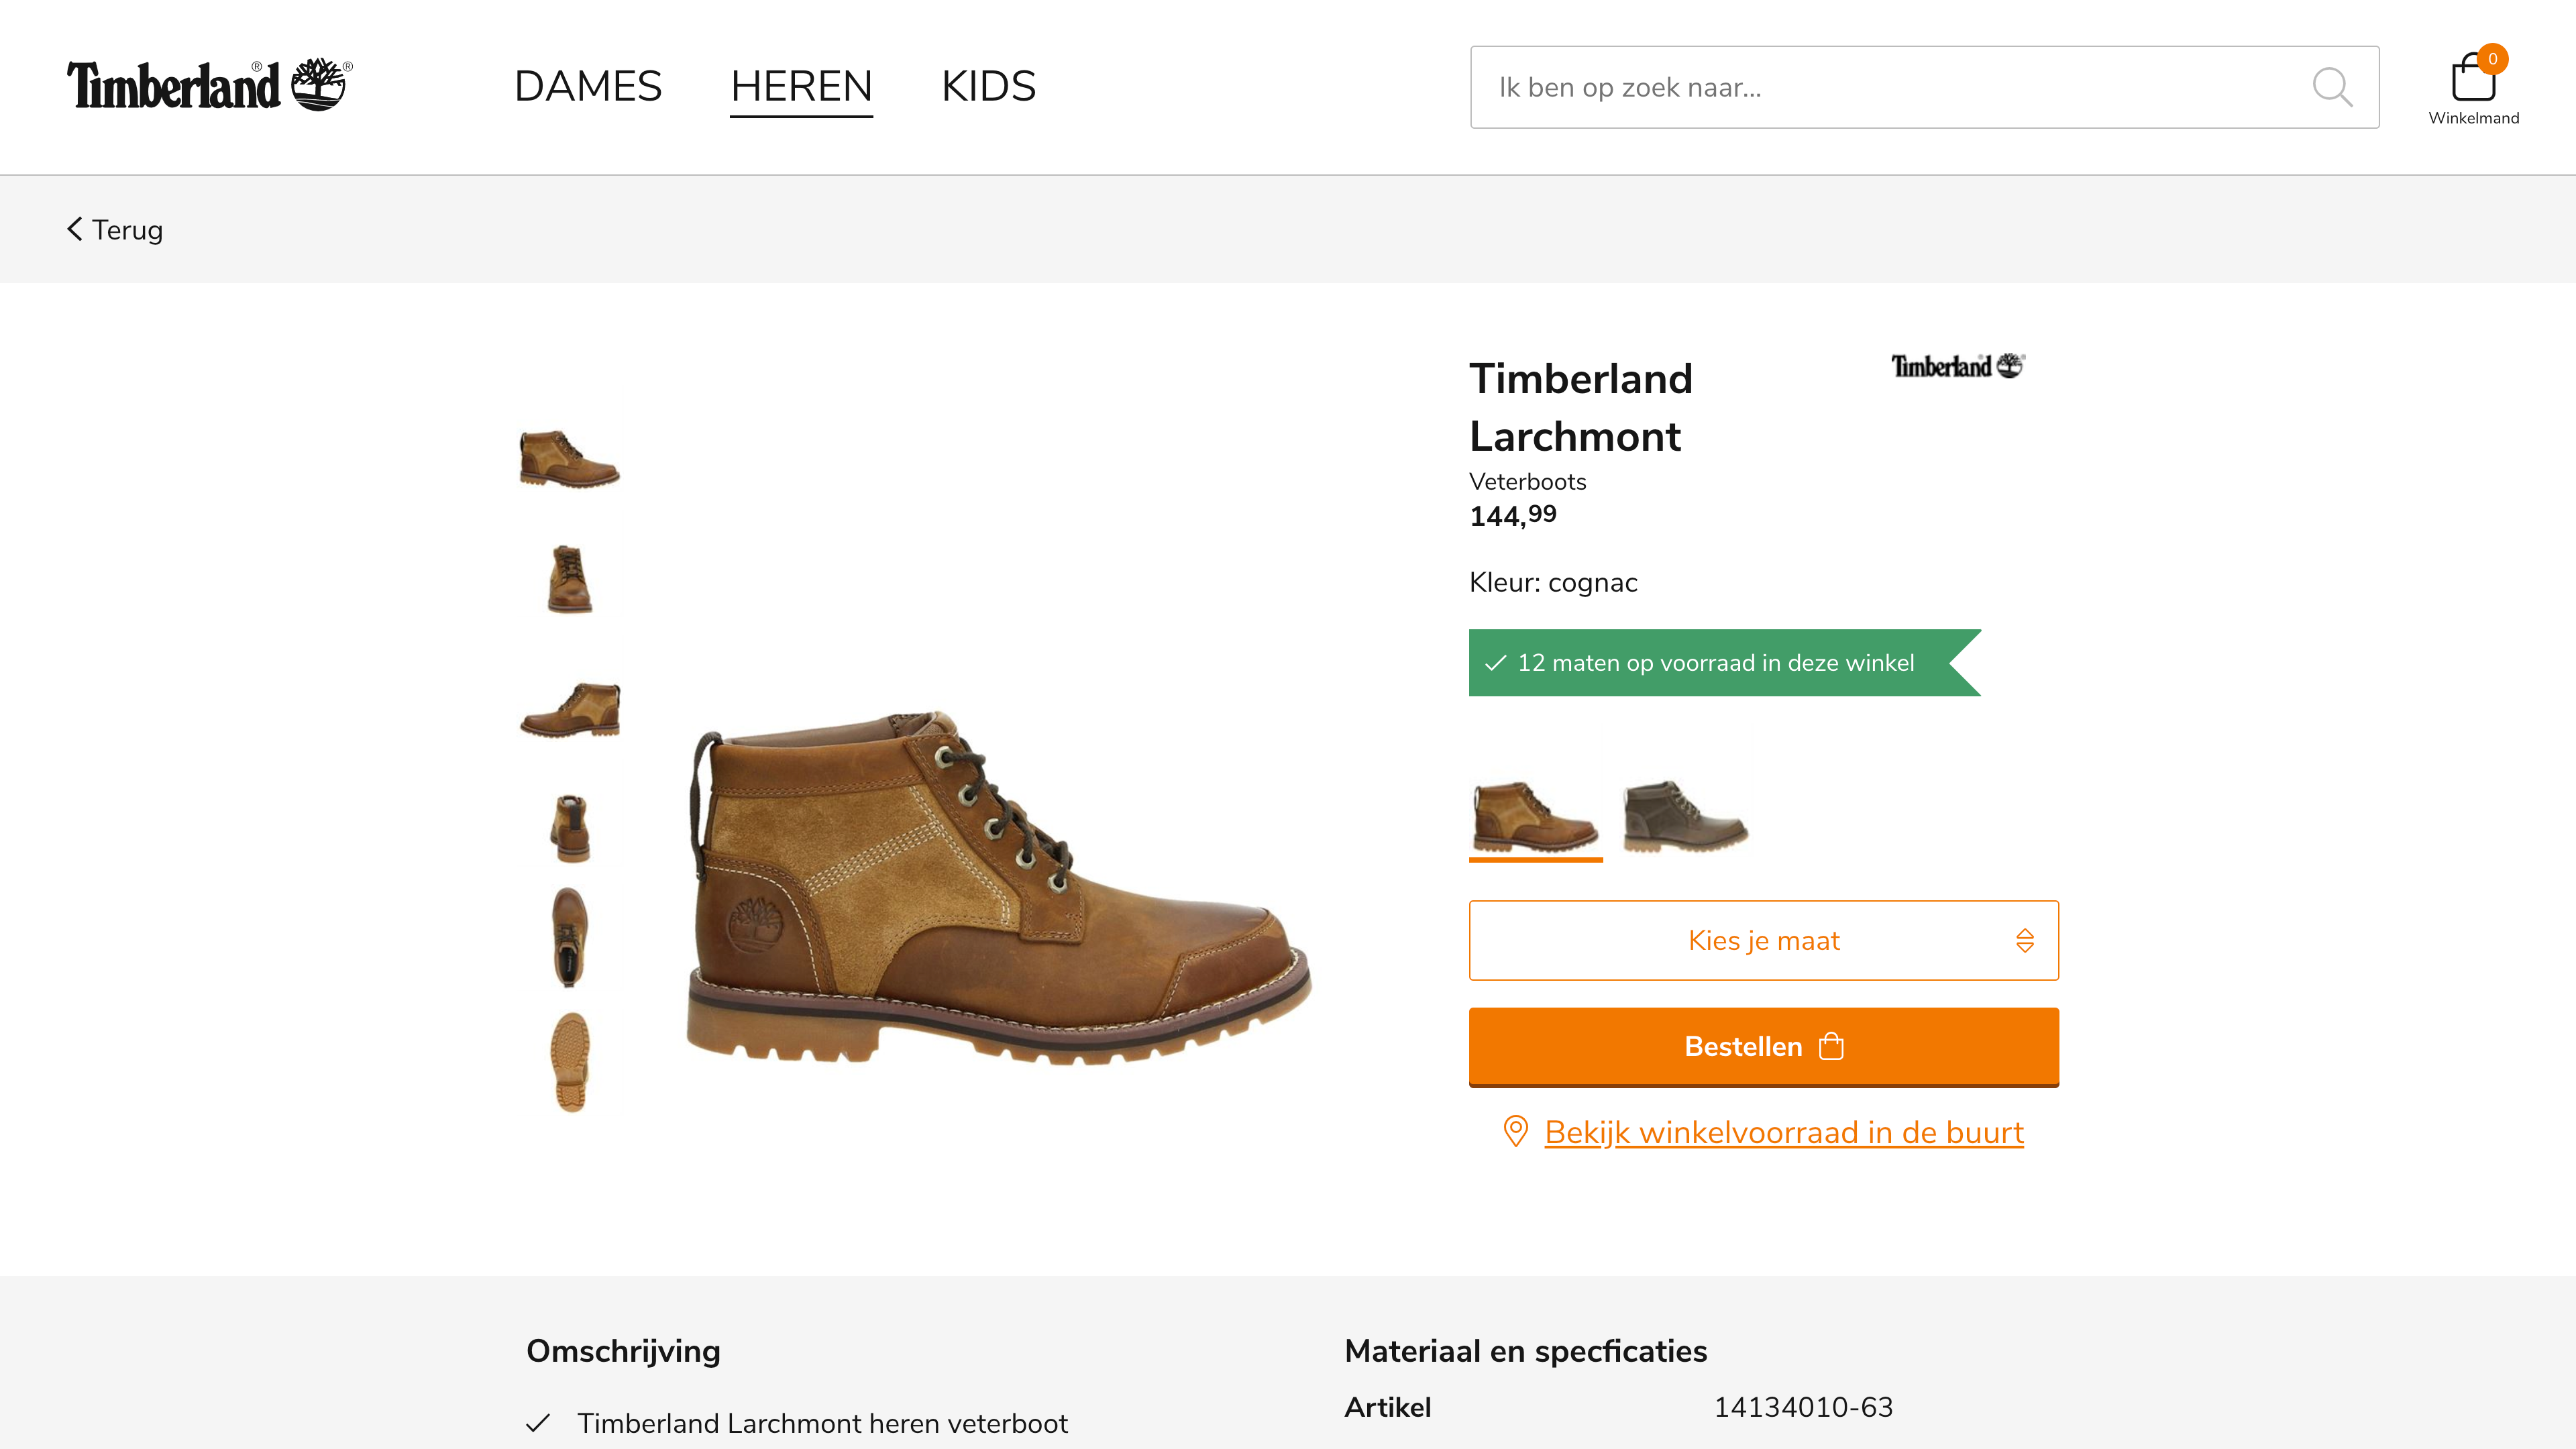2576x1449 pixels.
Task: Open the DAMES menu
Action: point(588,86)
